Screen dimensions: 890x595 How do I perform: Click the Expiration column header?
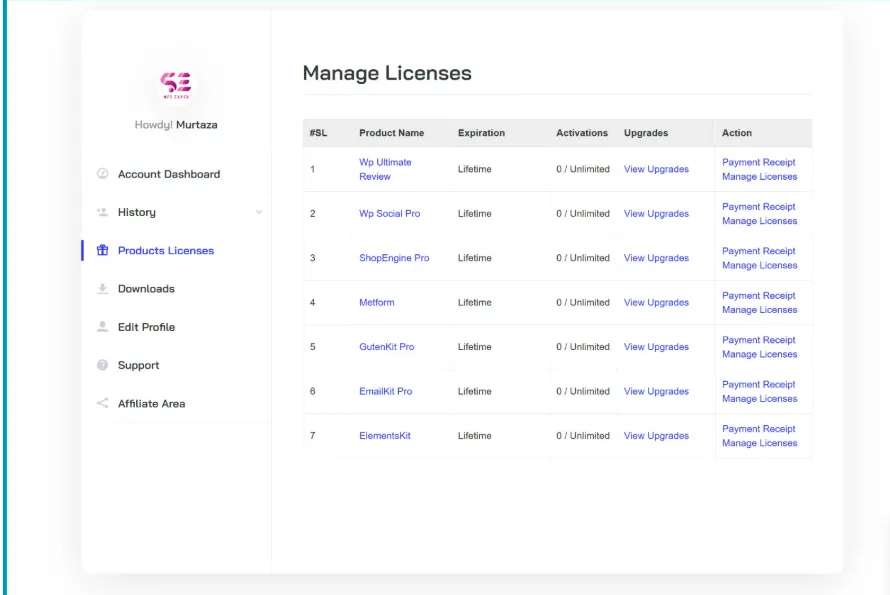pos(481,133)
